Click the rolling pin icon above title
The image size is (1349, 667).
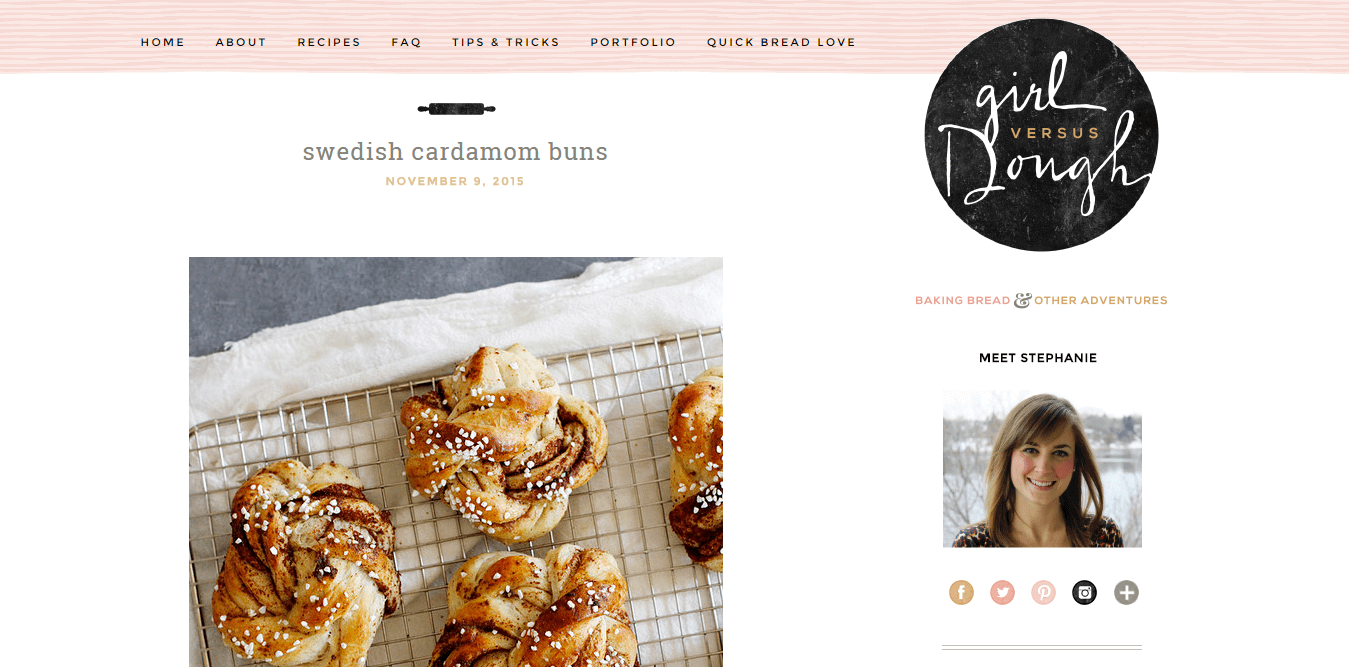[x=456, y=109]
